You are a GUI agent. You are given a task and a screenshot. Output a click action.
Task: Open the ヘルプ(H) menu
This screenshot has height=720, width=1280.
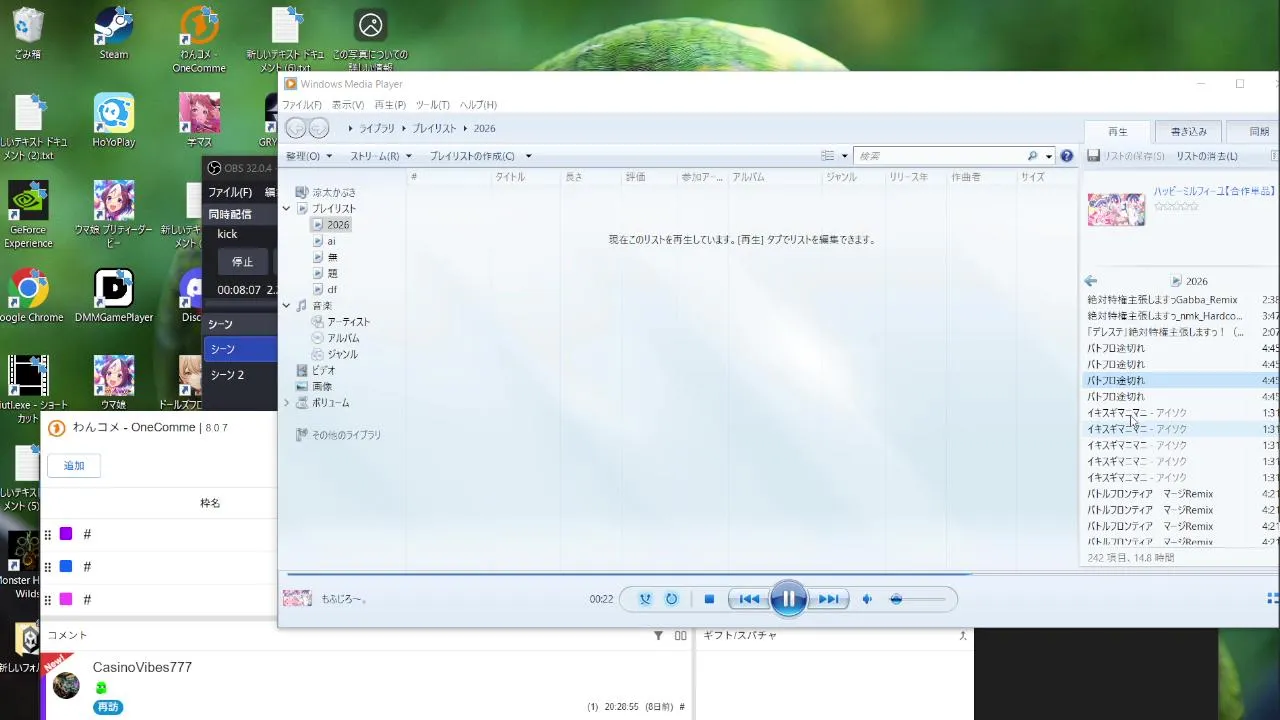pyautogui.click(x=478, y=105)
